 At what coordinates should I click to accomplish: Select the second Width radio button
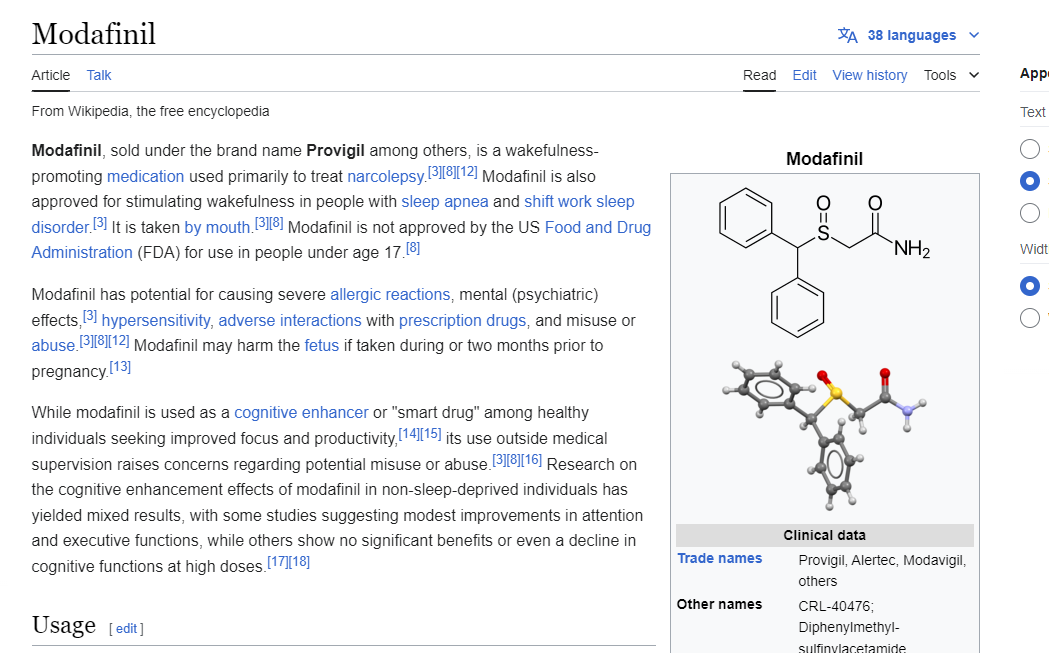(1030, 318)
